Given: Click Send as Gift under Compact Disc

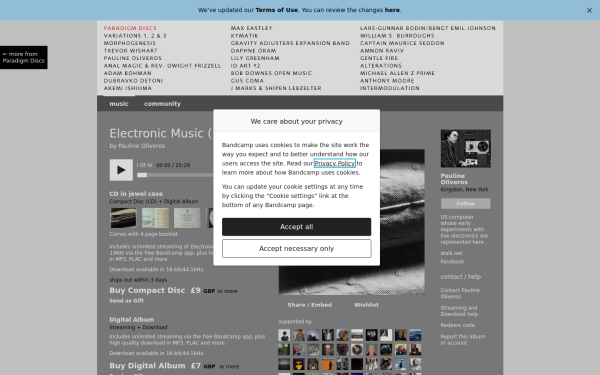Looking at the screenshot, I should (x=126, y=301).
